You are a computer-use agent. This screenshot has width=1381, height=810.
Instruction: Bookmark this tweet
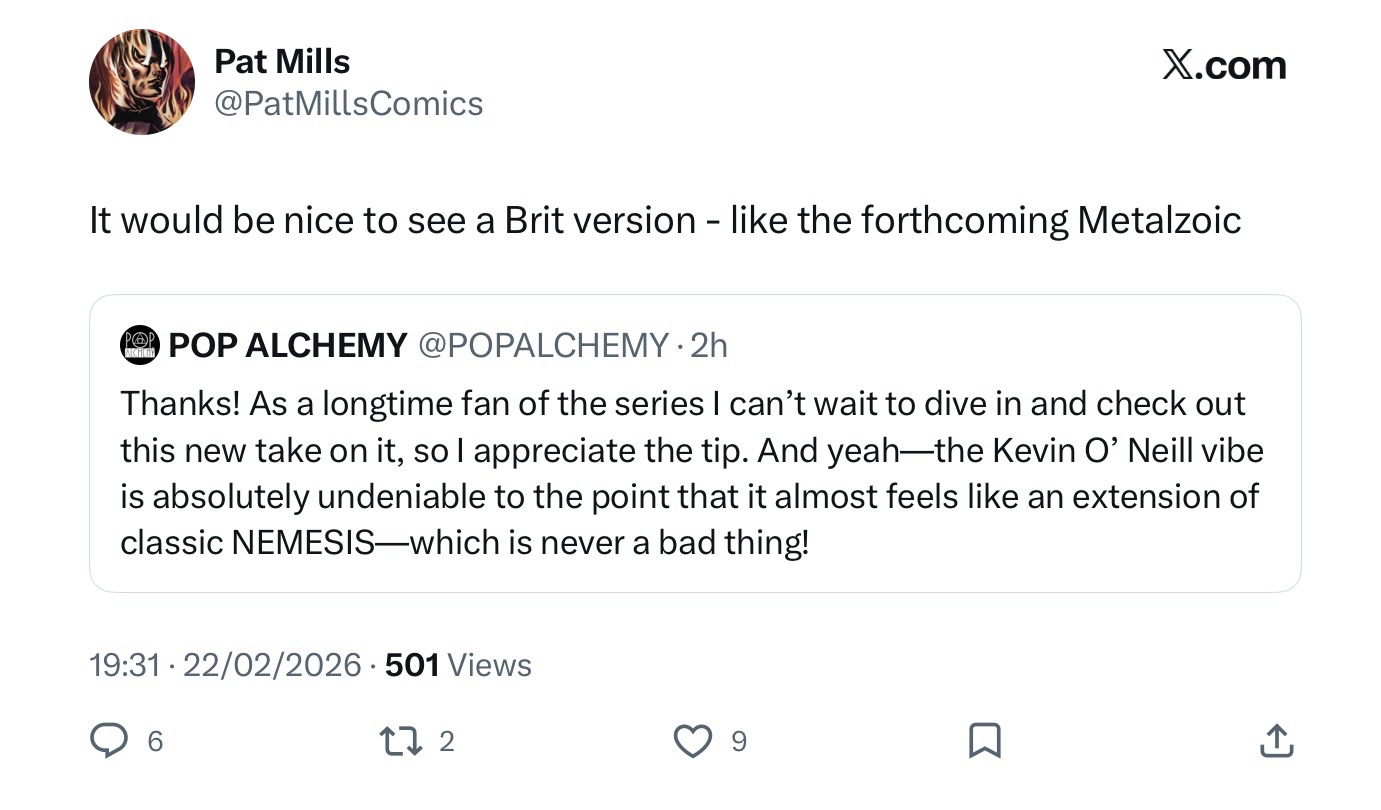click(x=985, y=740)
